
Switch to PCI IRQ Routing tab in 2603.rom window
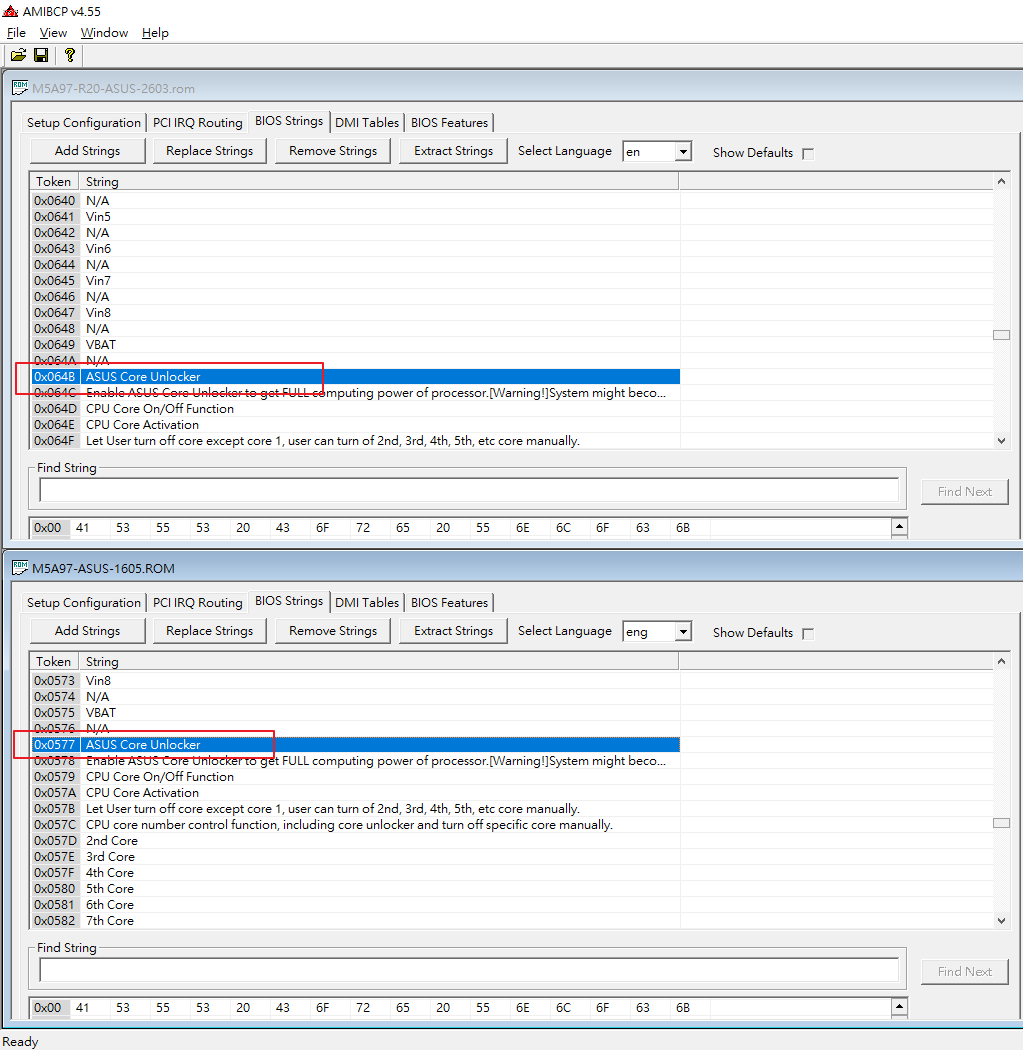(x=198, y=123)
